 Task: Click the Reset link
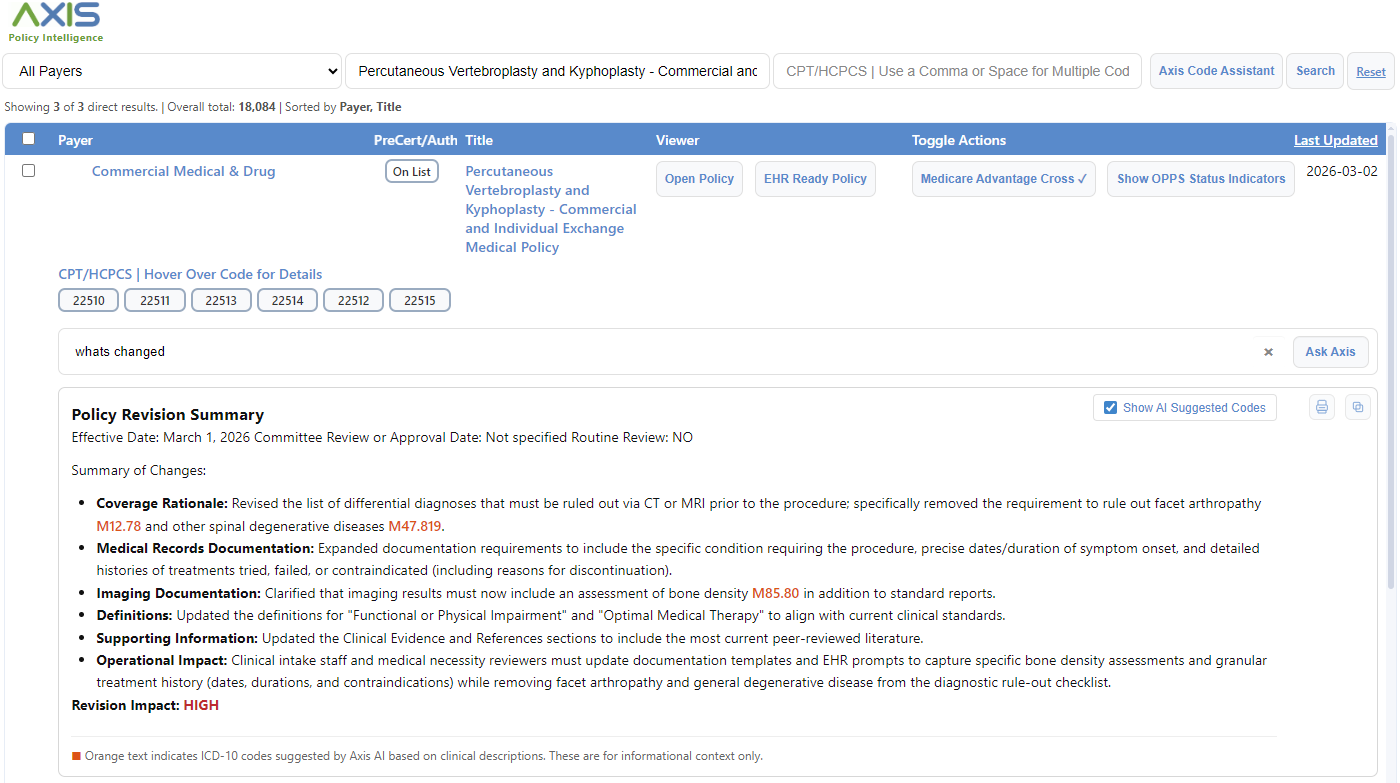point(1370,72)
